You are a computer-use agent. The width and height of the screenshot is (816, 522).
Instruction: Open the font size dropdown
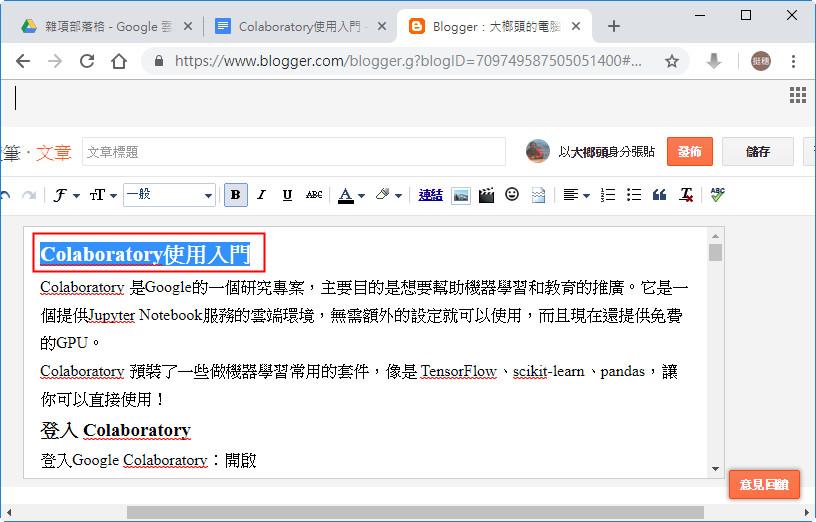103,195
